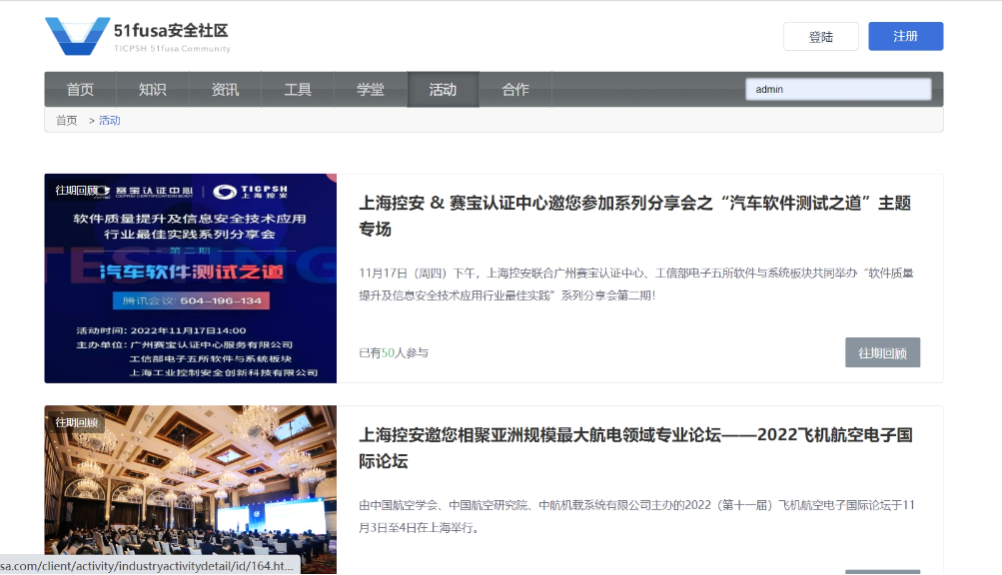This screenshot has width=1002, height=575.
Task: Click the TICPSH Community subtitle under the logo
Action: point(172,49)
